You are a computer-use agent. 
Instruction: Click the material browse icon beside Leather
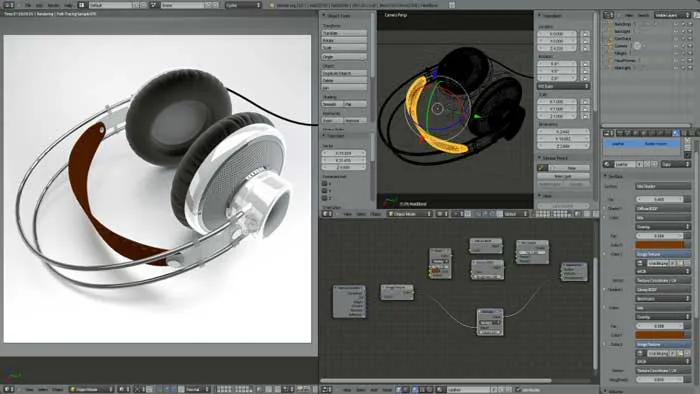click(x=608, y=164)
